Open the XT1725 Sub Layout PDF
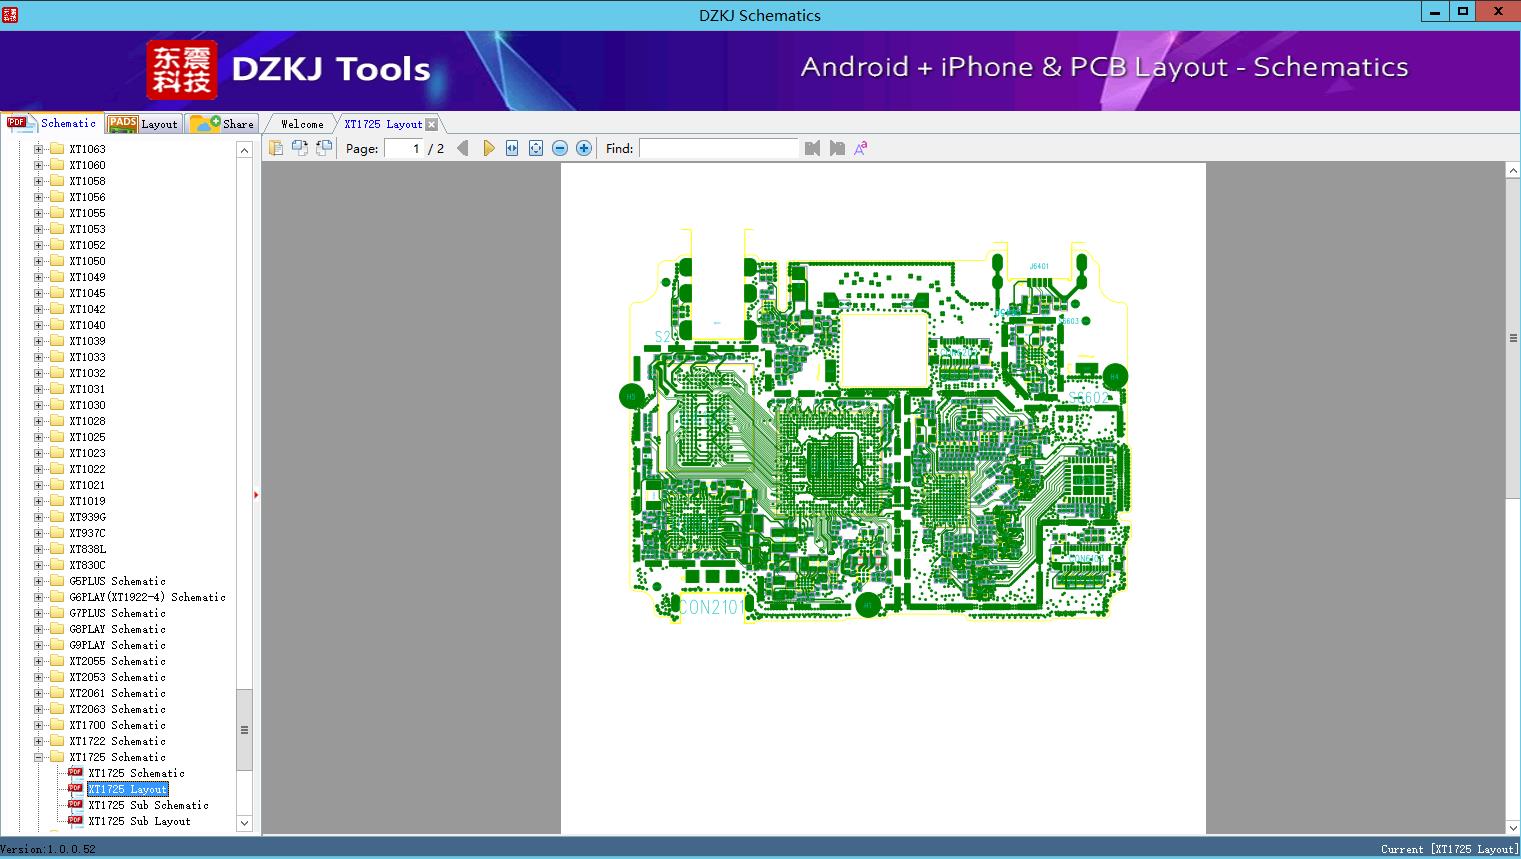 click(139, 821)
